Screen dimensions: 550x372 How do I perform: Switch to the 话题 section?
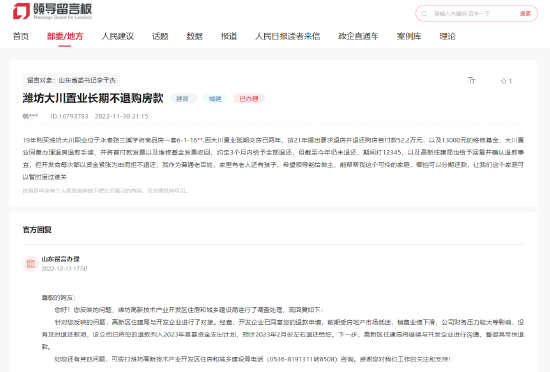pyautogui.click(x=160, y=36)
